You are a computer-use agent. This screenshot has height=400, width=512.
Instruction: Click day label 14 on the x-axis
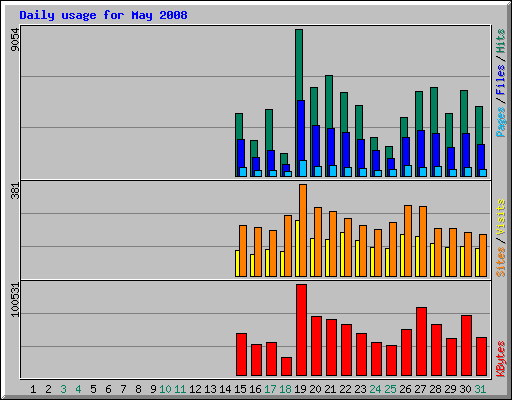click(225, 389)
